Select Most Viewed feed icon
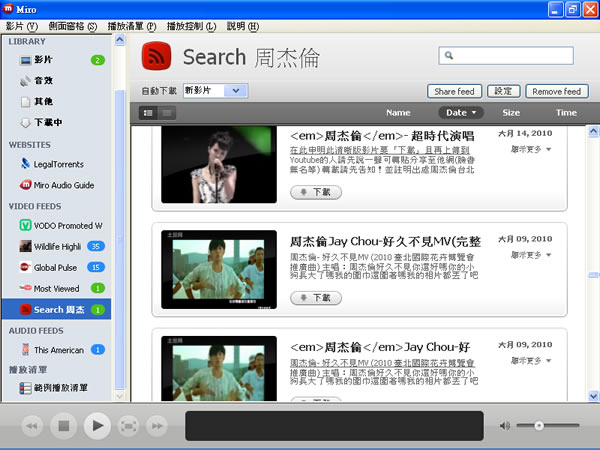Screen dimensions: 600x450 [x=26, y=288]
